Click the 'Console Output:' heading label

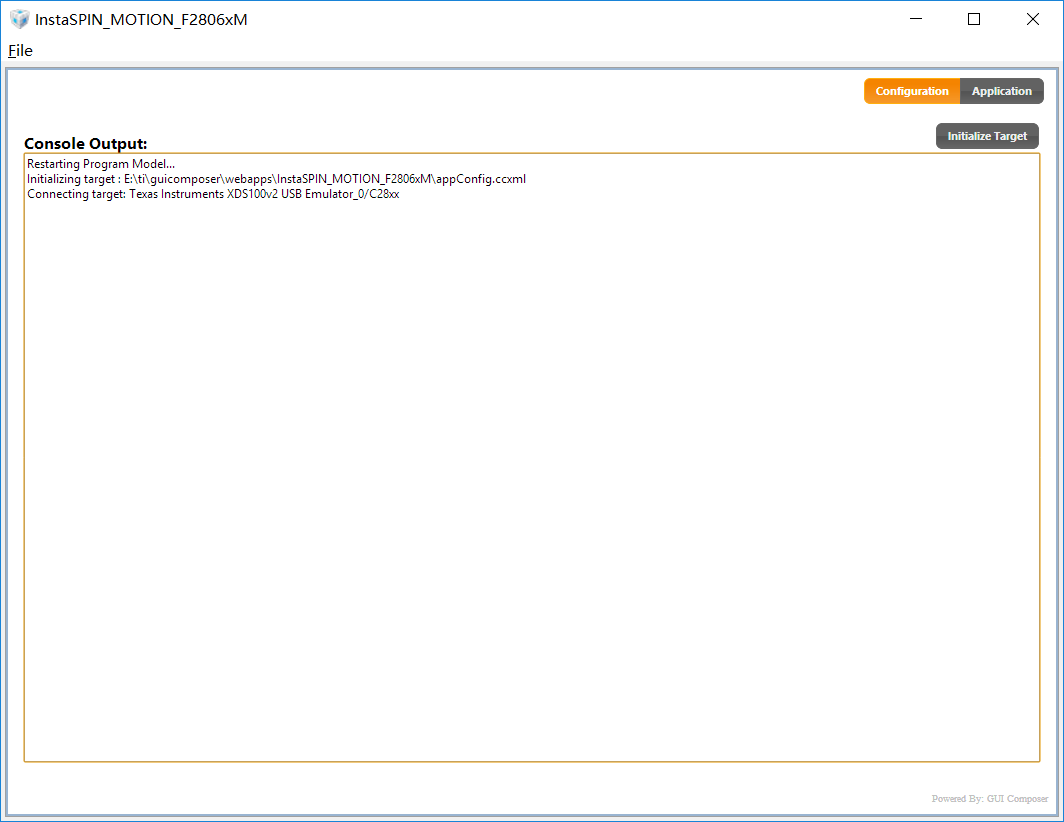click(x=86, y=144)
